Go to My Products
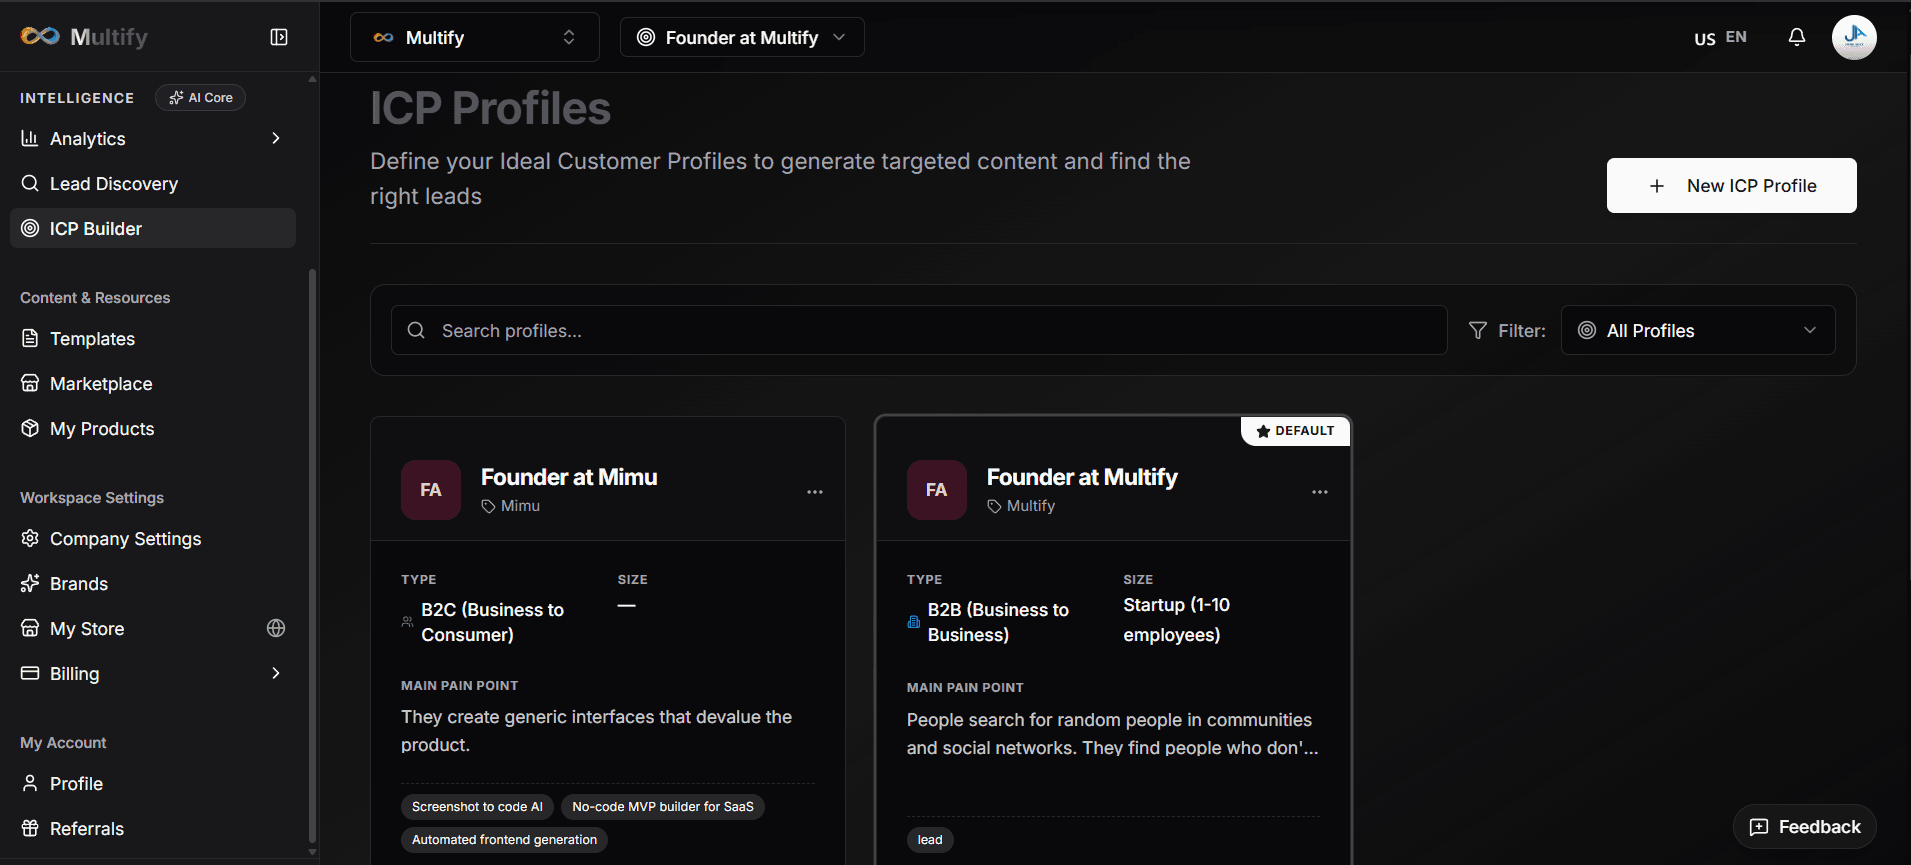This screenshot has height=865, width=1911. click(x=153, y=428)
